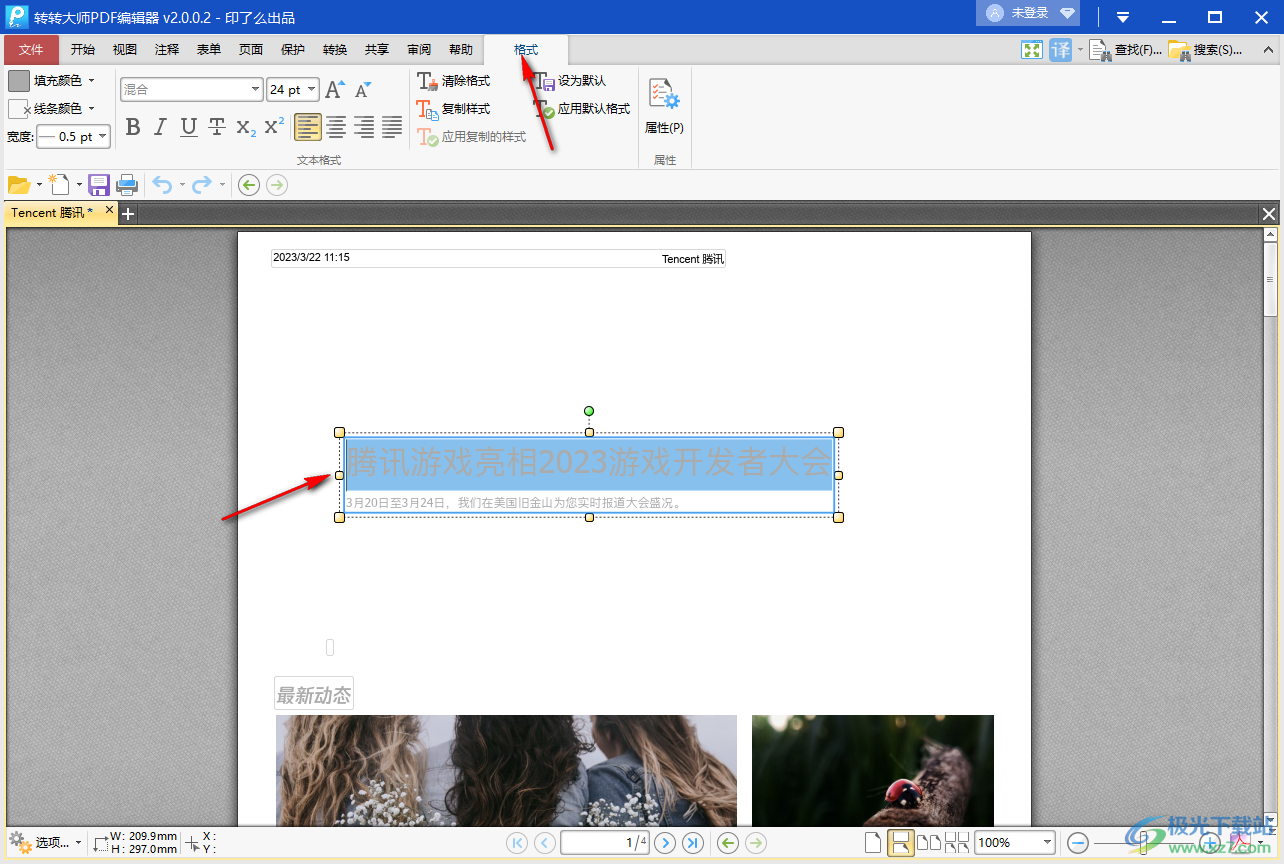1284x864 pixels.
Task: Click the open folder icon
Action: (18, 184)
